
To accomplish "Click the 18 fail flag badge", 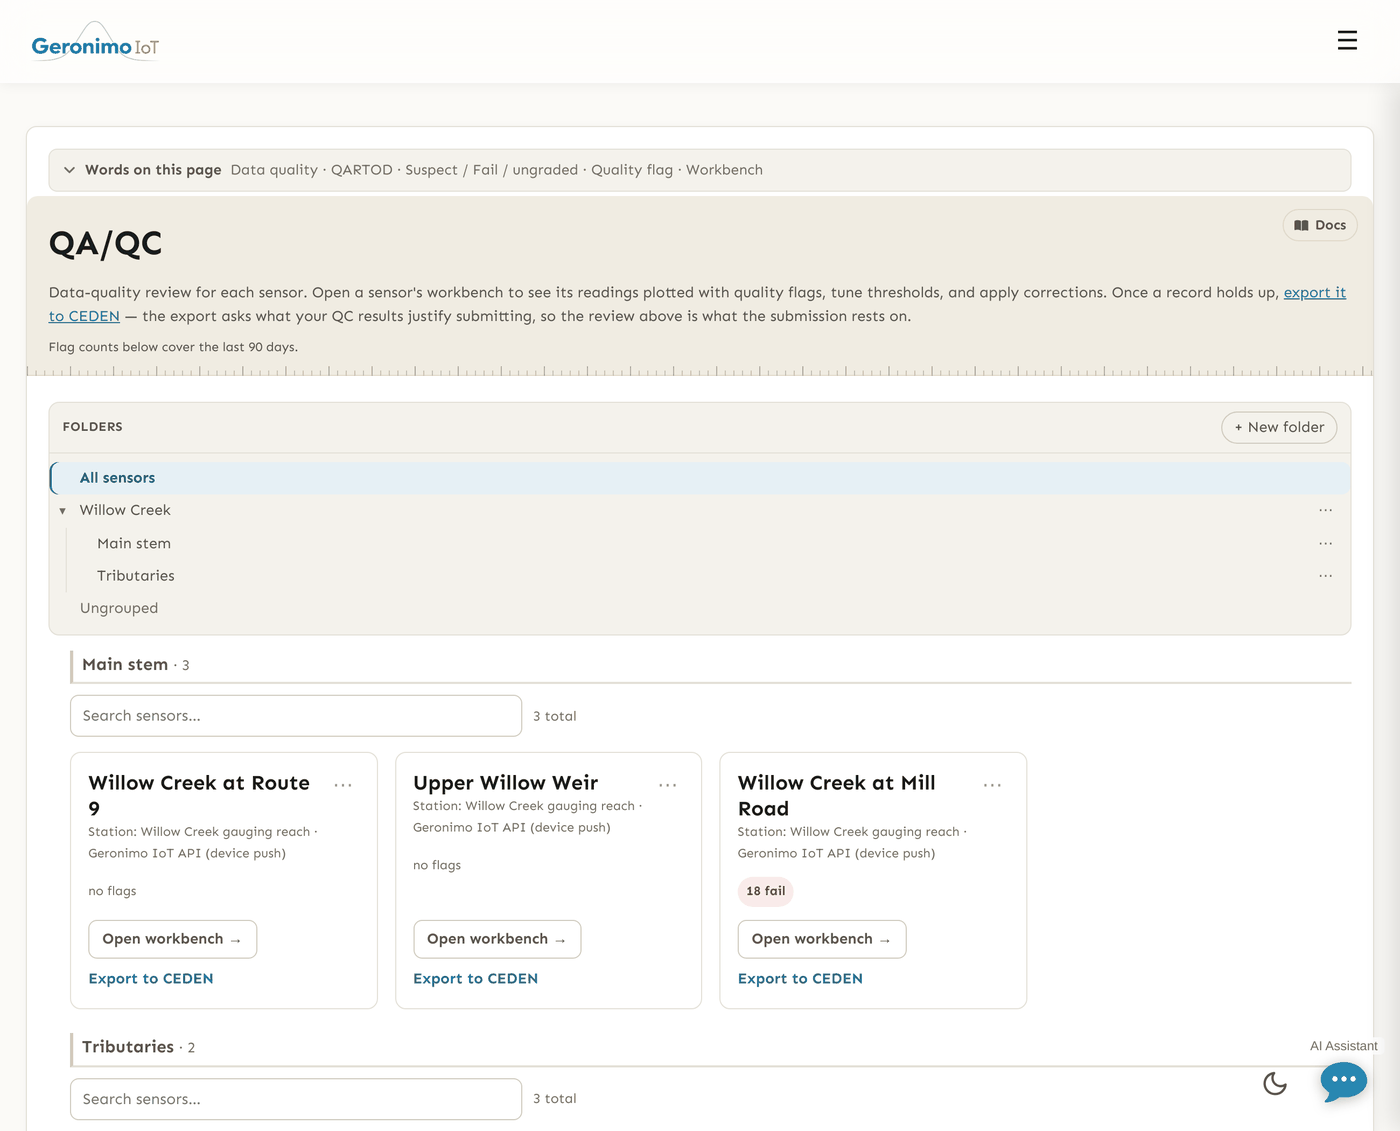I will tap(766, 891).
